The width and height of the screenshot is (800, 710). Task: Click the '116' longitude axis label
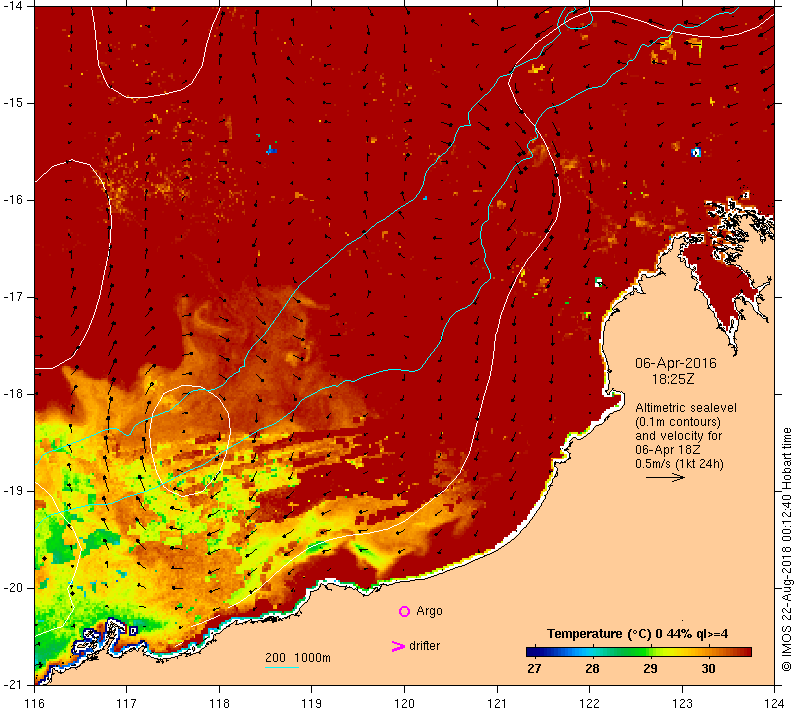tap(34, 703)
